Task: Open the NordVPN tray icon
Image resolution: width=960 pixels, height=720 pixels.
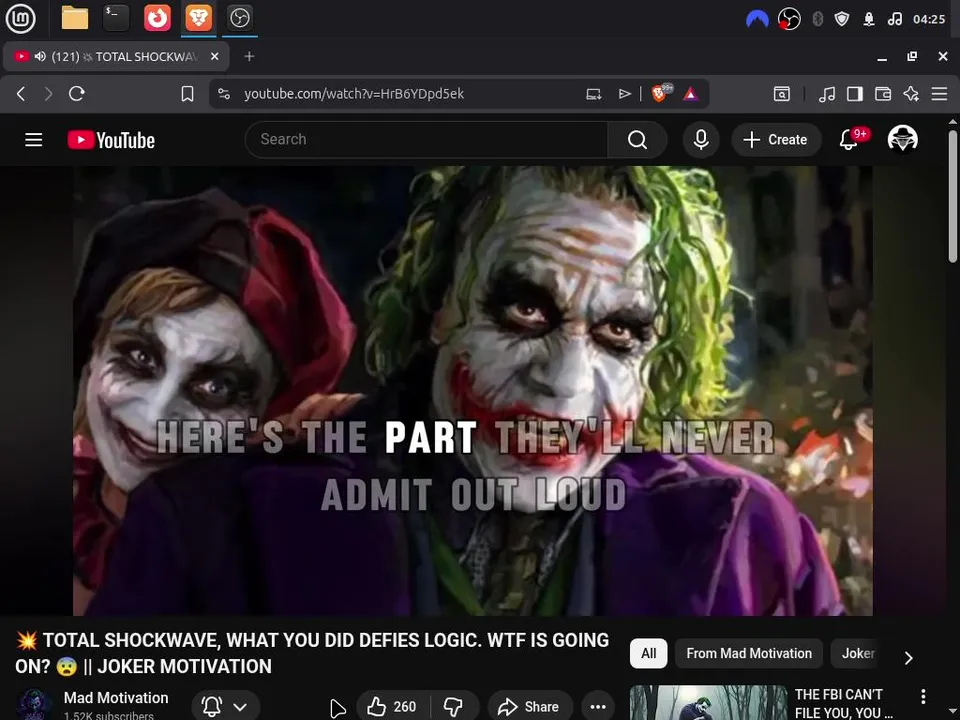Action: coord(757,19)
